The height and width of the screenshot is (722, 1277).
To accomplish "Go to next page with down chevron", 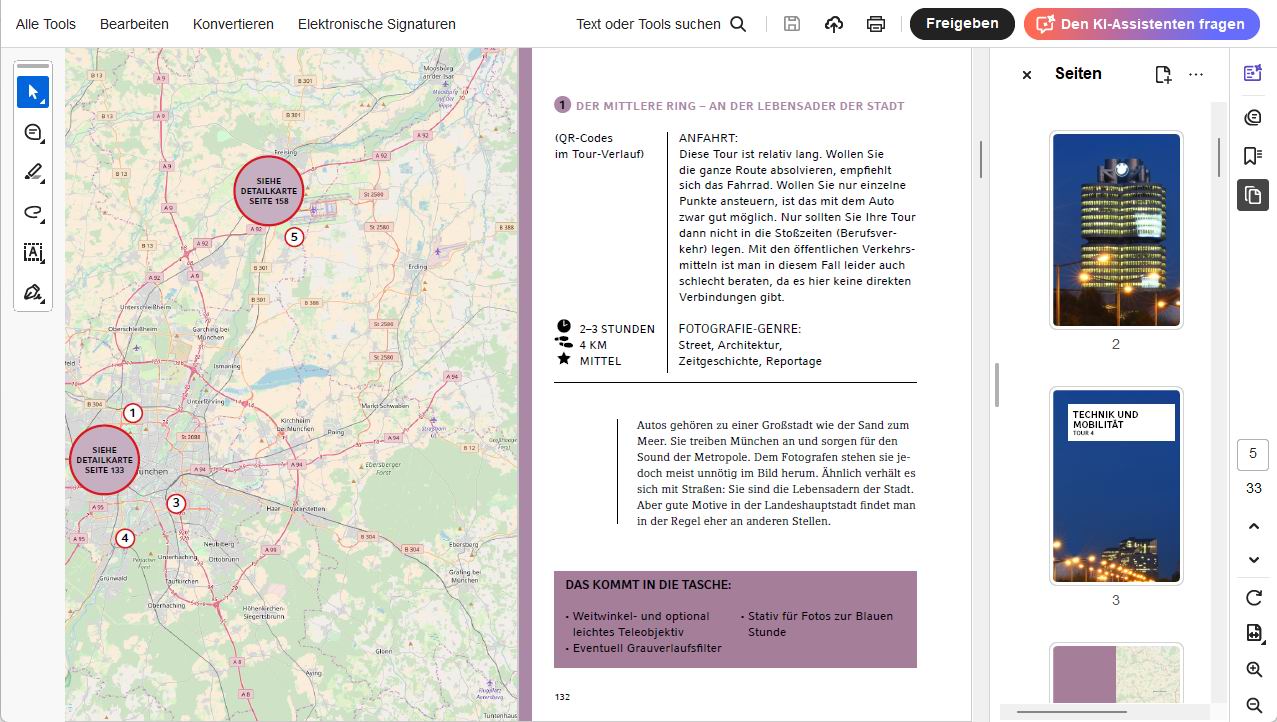I will pos(1253,559).
